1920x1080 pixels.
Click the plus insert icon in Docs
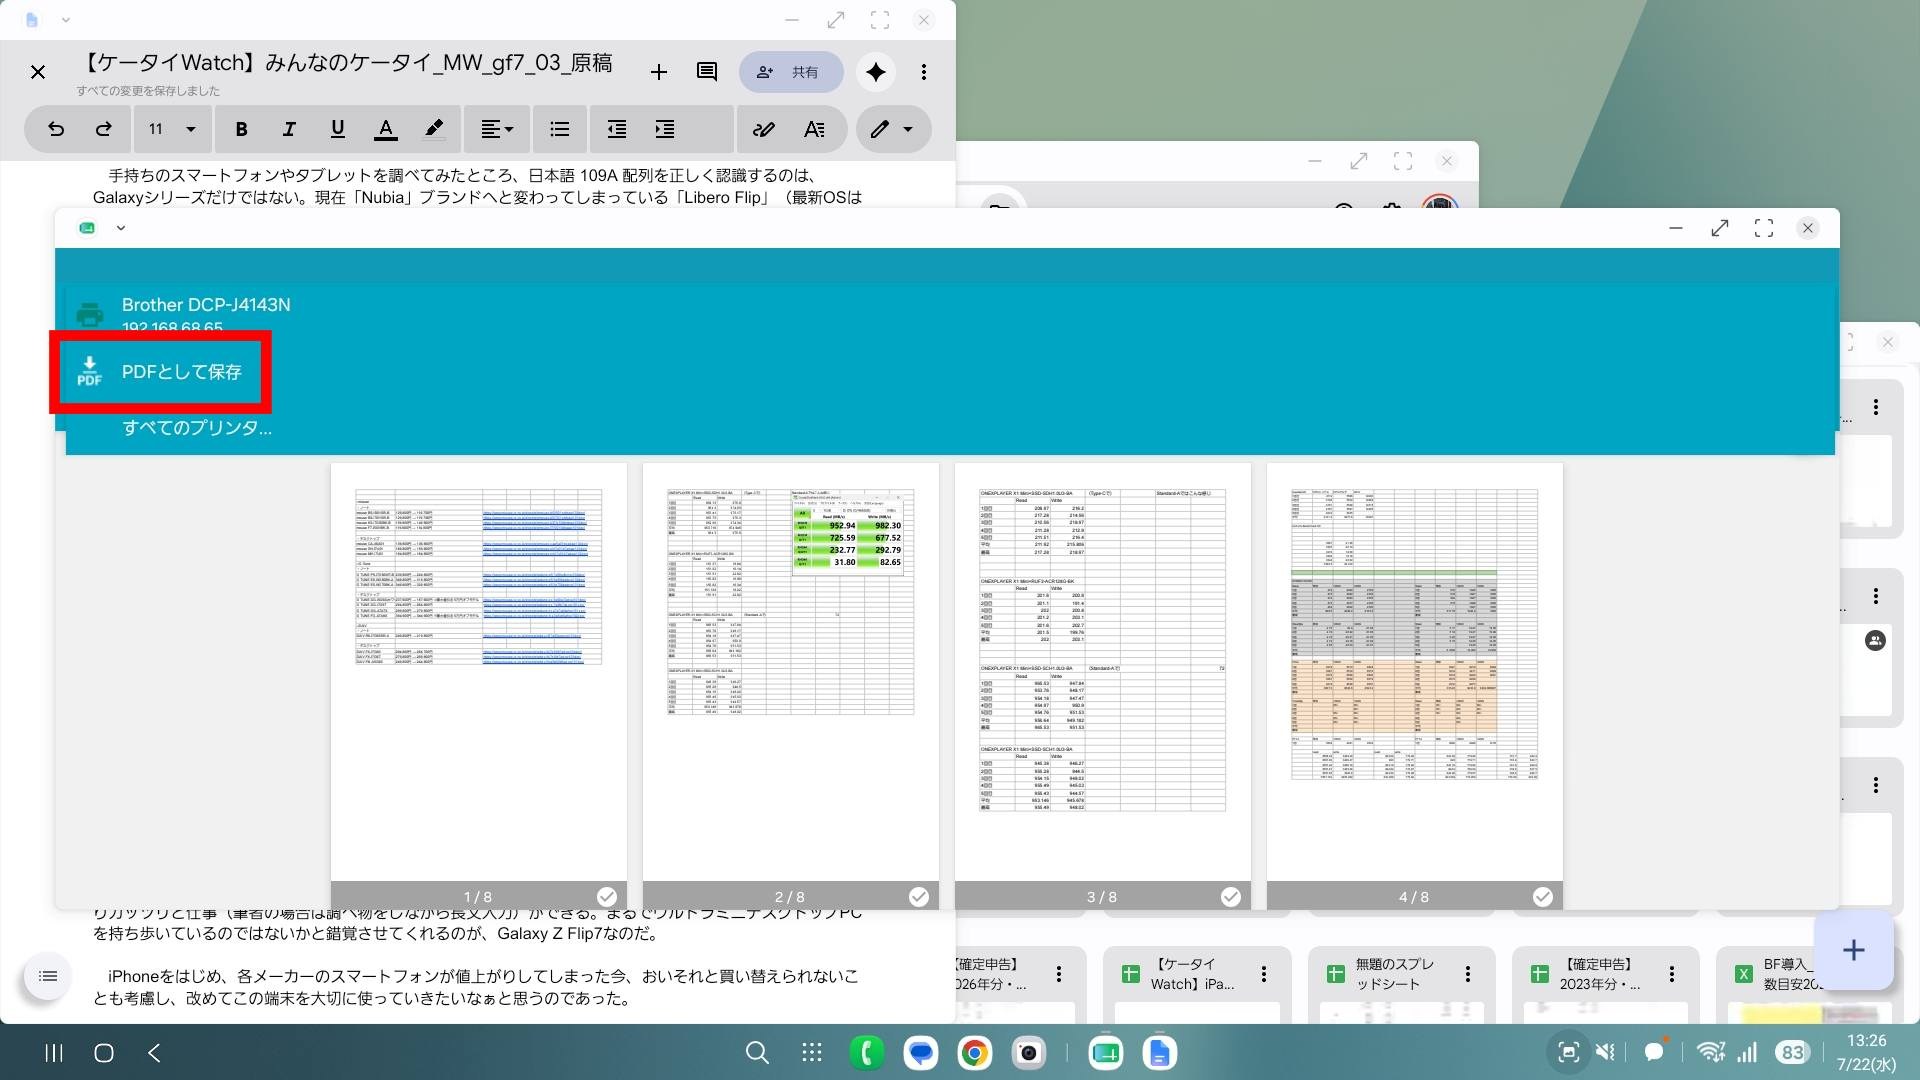(x=659, y=72)
